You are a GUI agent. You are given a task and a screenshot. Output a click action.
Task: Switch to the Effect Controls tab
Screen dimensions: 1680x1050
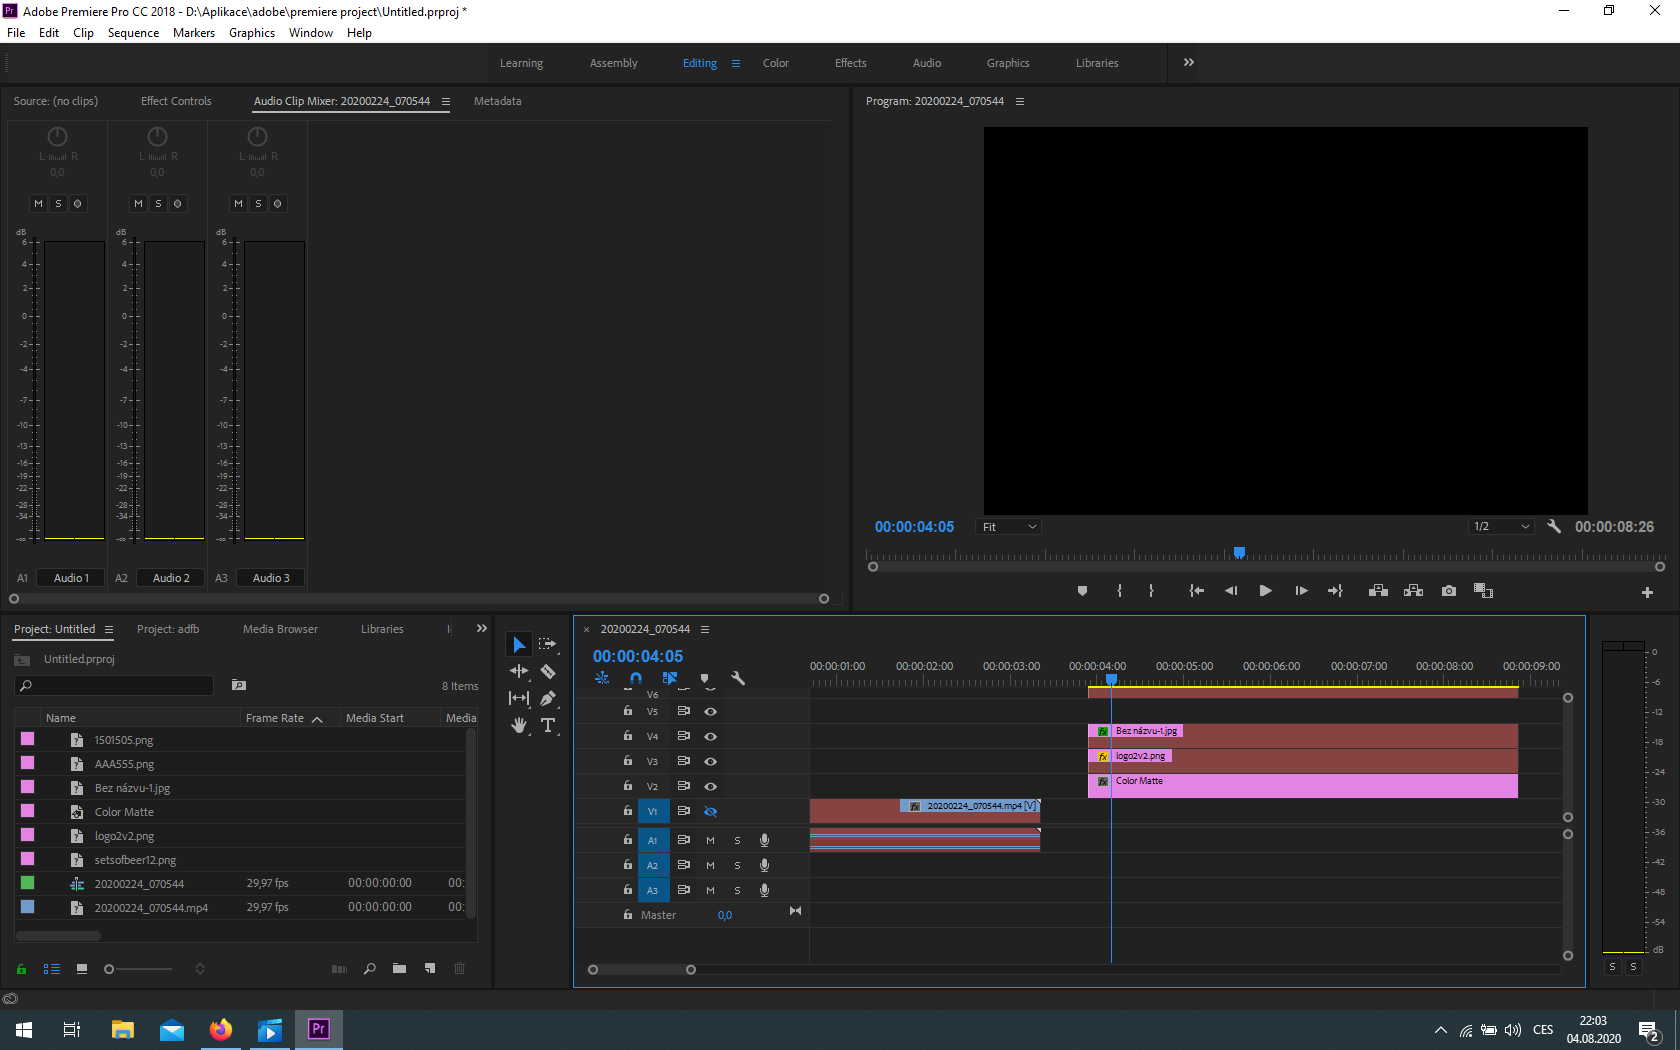click(176, 101)
